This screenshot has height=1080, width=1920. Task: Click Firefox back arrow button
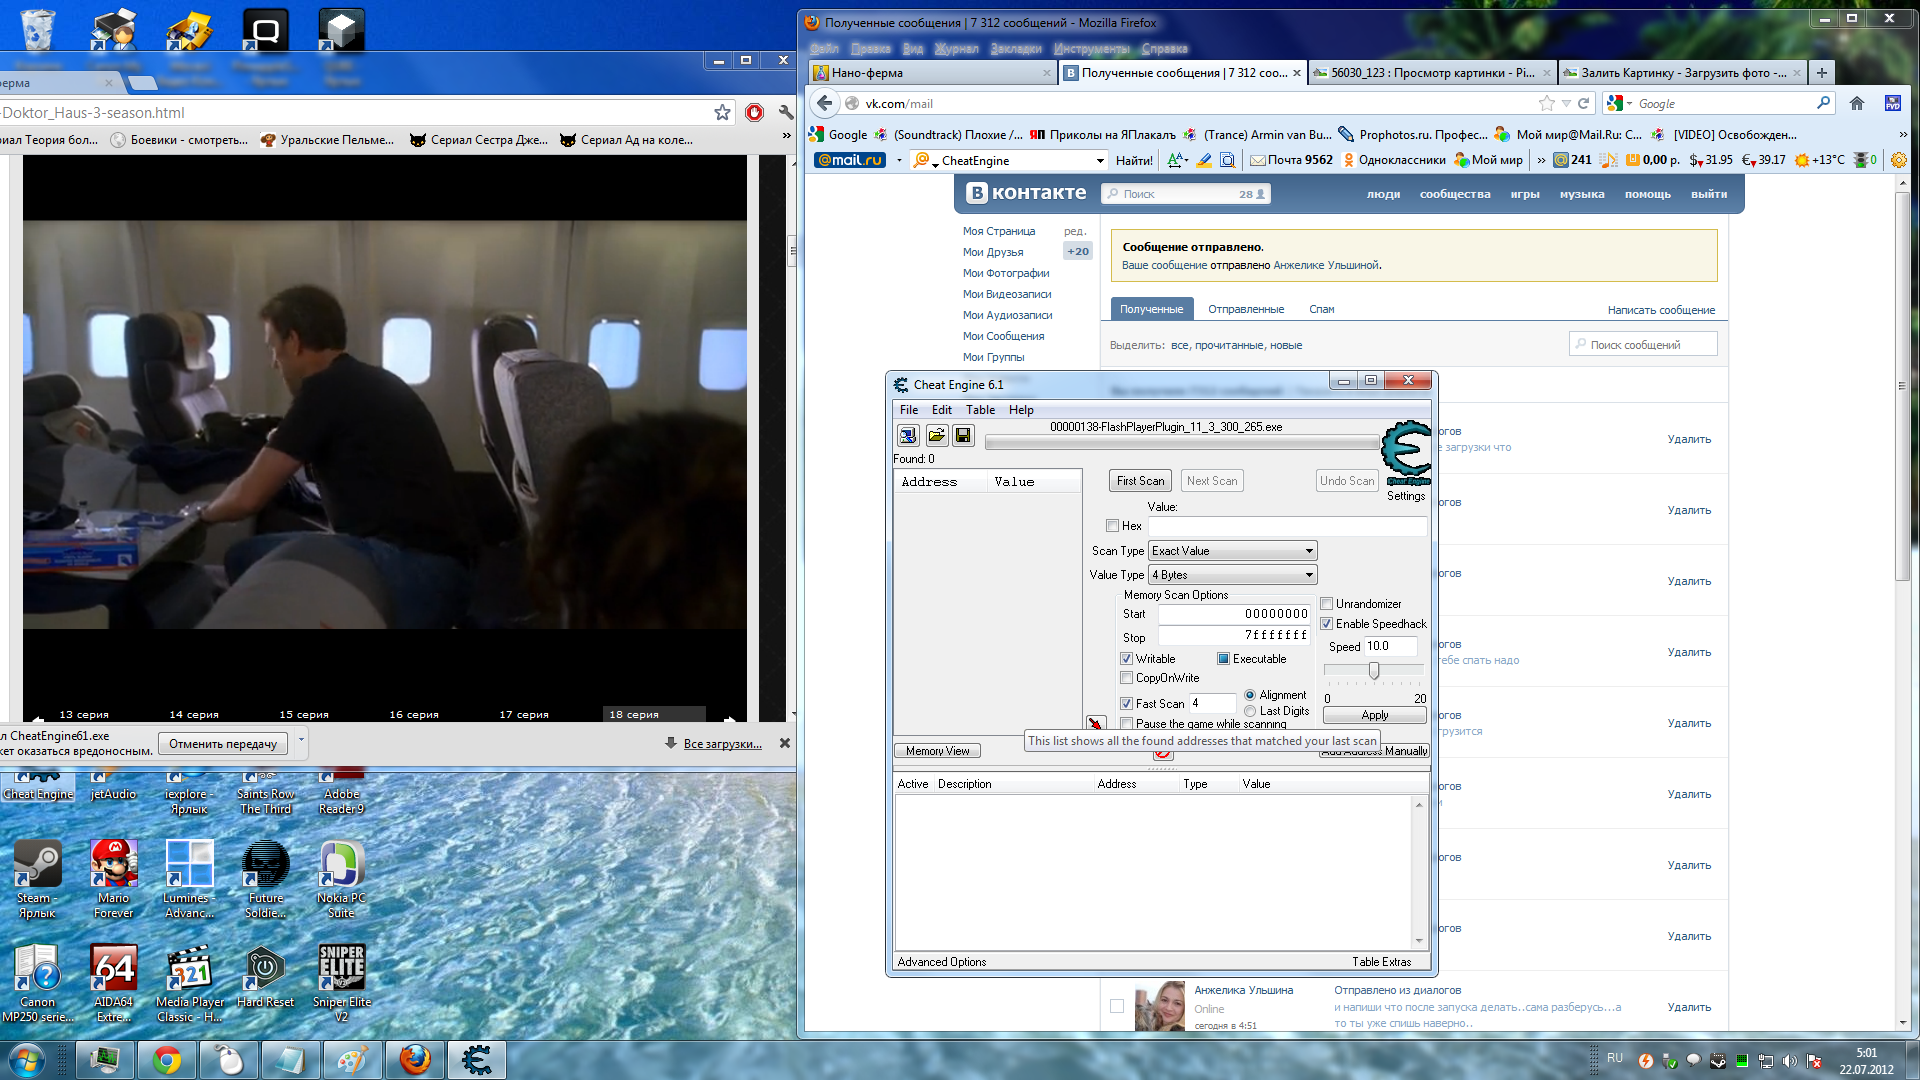[824, 103]
